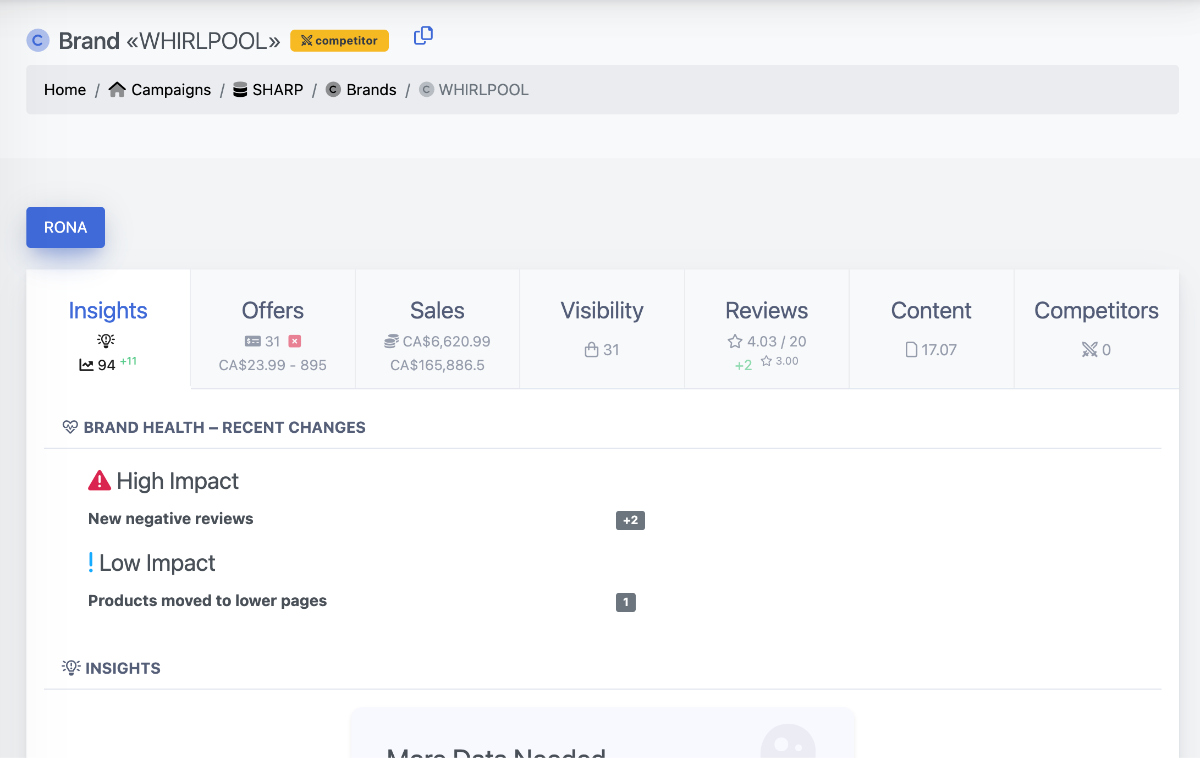
Task: Switch to the Visibility tab
Action: coord(602,328)
